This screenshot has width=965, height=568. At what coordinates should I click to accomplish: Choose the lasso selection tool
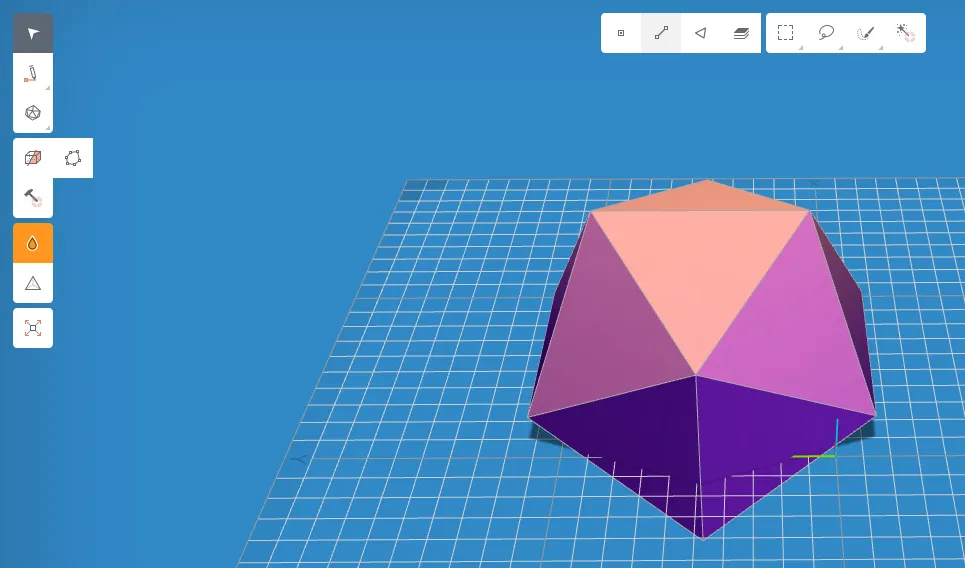coord(826,33)
